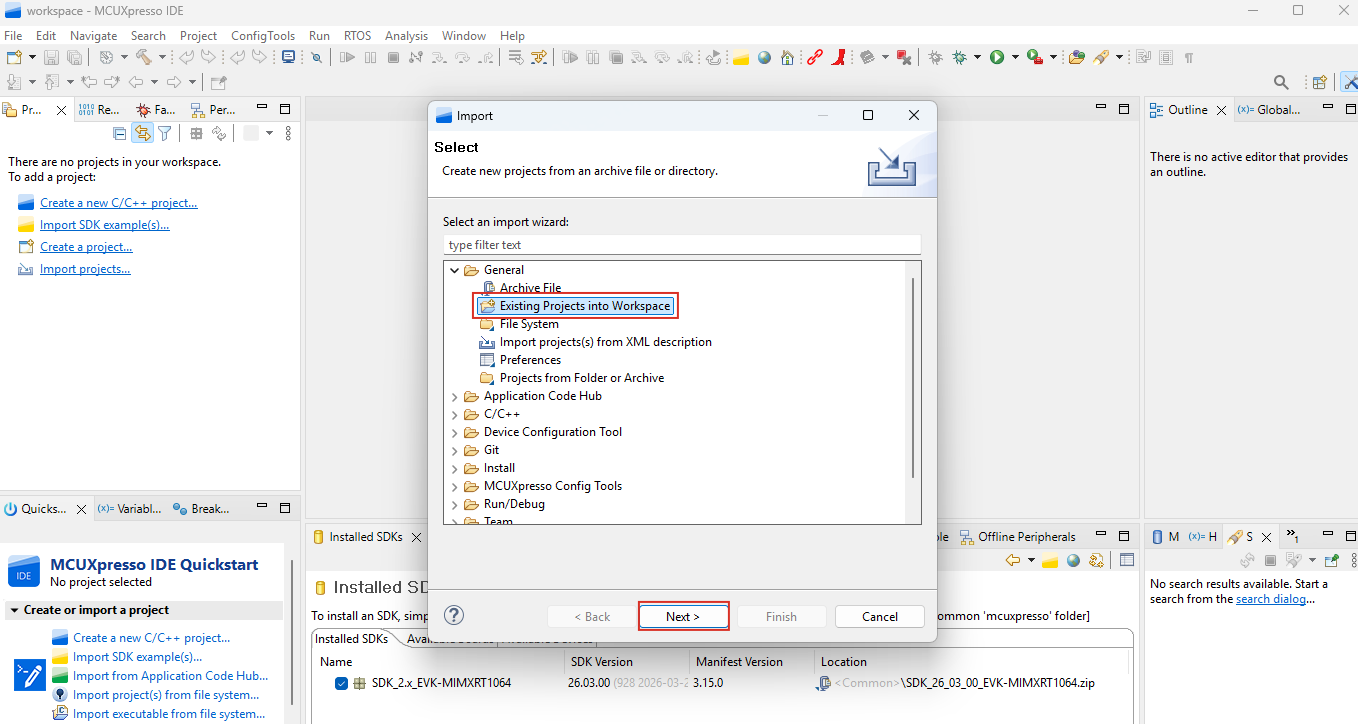Expand the Run/Debug folder in wizard

pyautogui.click(x=455, y=504)
